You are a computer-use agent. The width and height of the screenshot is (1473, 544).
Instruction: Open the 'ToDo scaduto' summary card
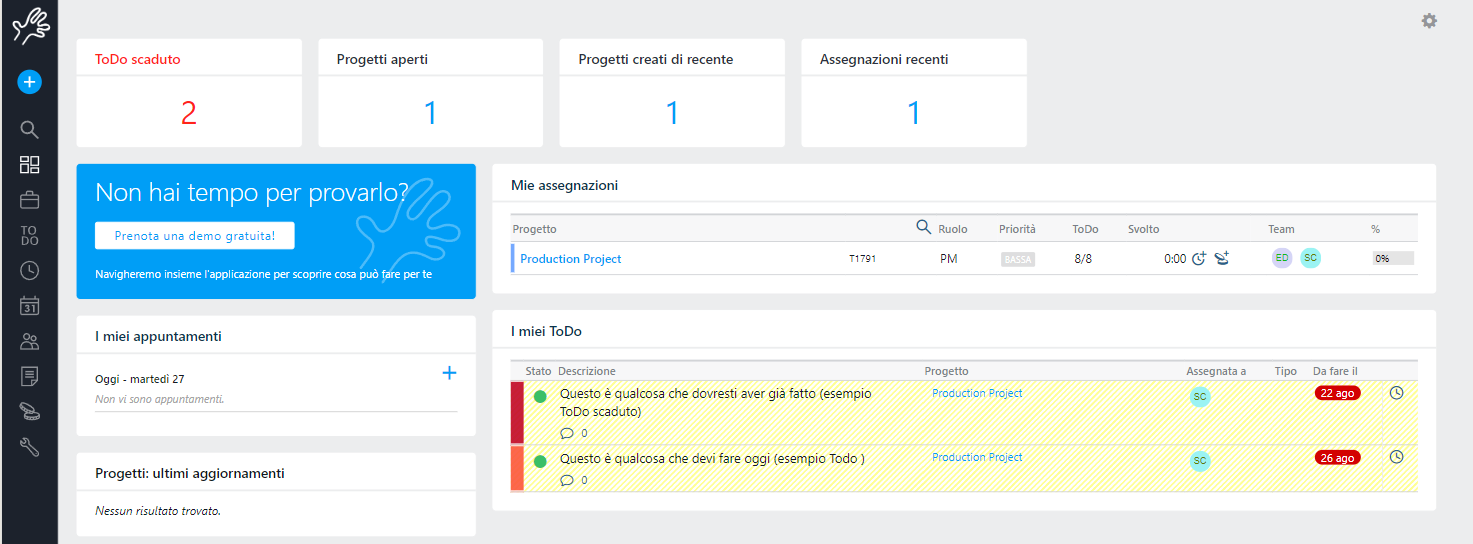point(189,93)
